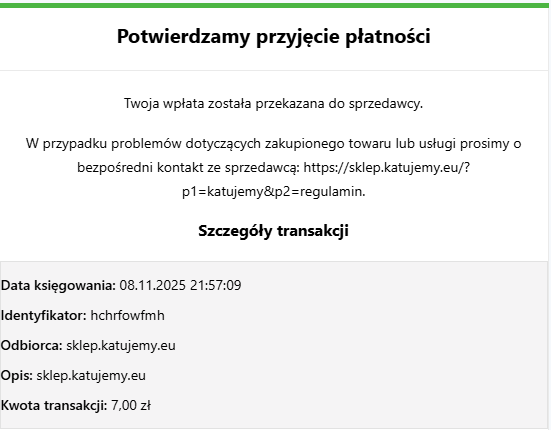Click the Data księgowania label
551x430 pixels.
click(x=58, y=285)
